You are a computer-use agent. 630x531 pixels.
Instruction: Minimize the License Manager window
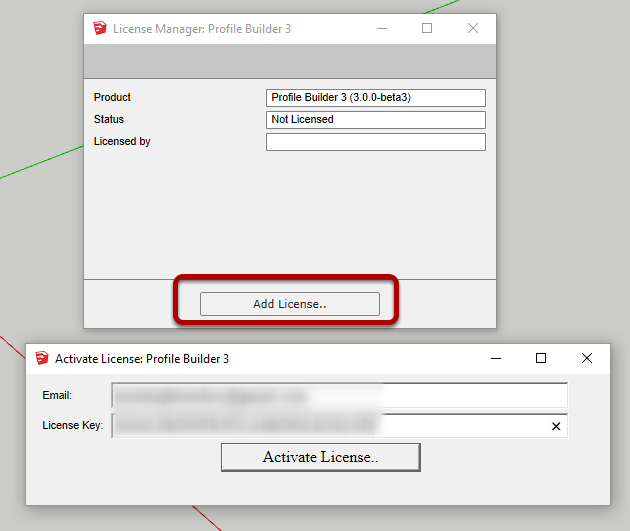click(381, 29)
